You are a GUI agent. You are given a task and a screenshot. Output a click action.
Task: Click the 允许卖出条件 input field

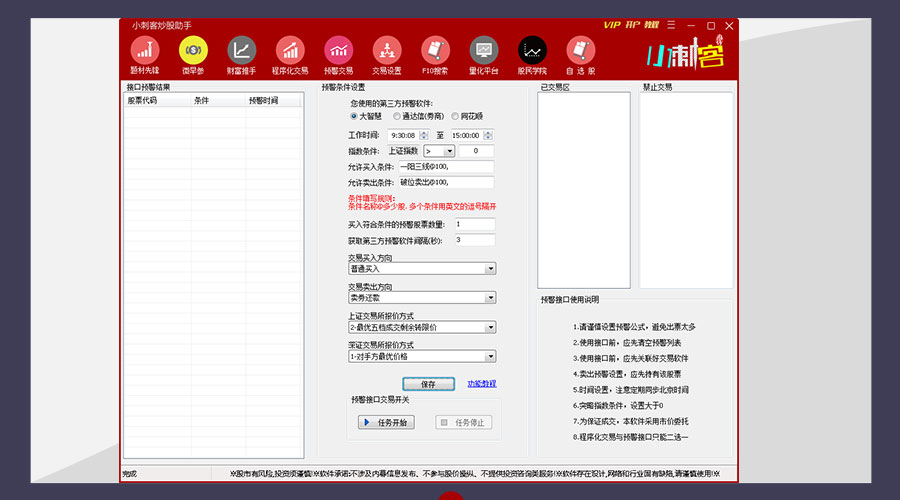point(446,182)
